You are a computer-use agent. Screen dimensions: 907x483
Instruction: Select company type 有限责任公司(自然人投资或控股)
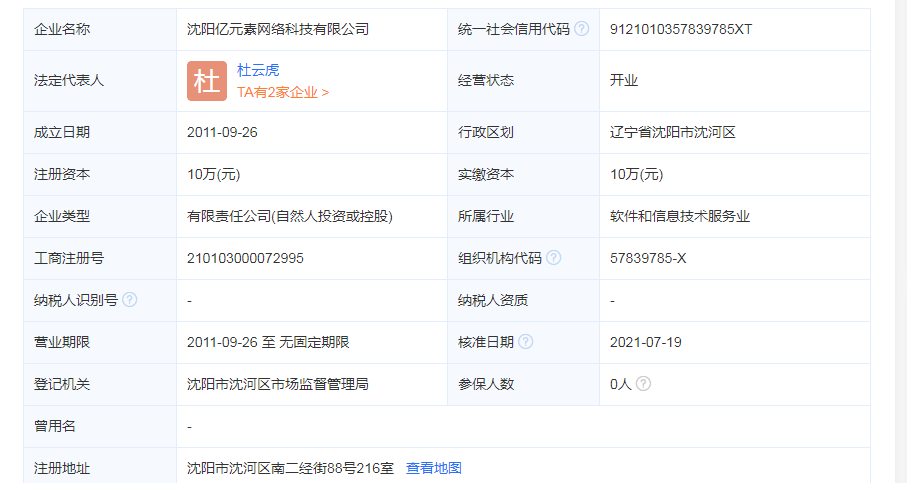290,216
